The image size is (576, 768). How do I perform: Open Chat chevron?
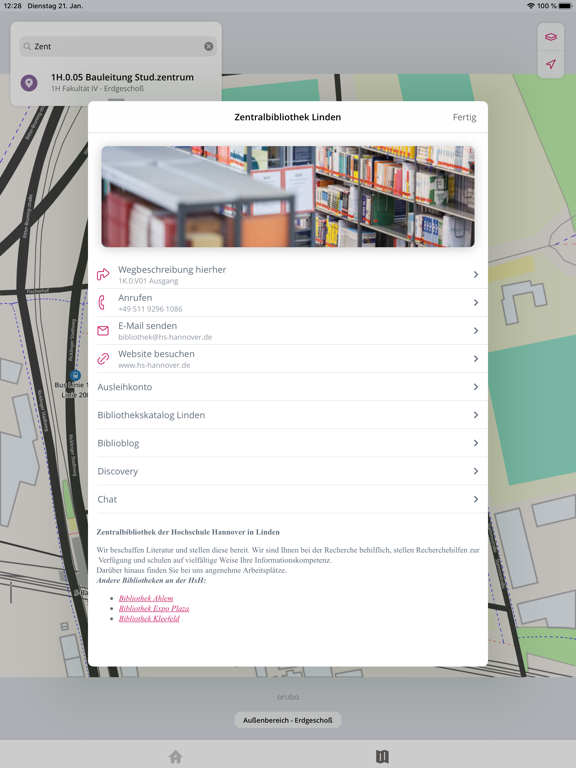click(476, 499)
